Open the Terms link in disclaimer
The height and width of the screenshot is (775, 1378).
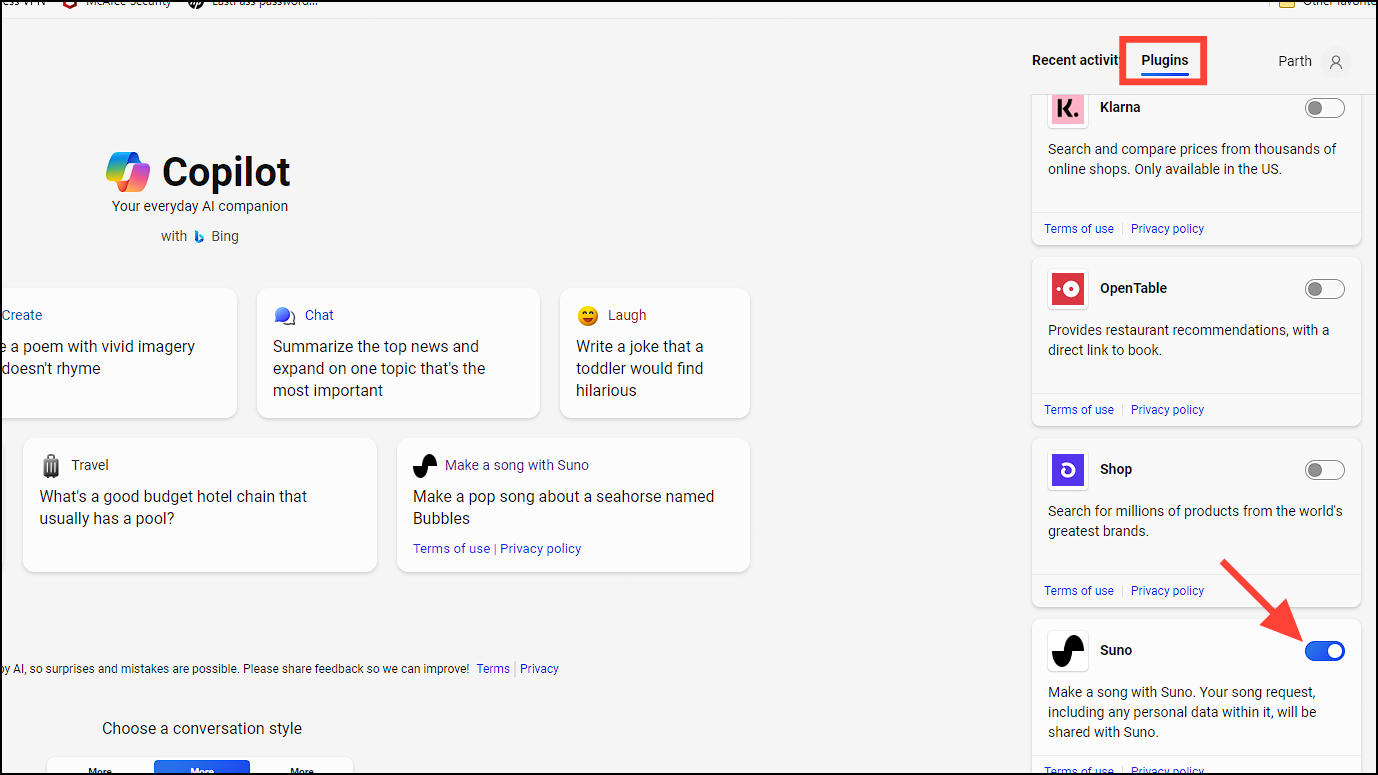point(493,669)
